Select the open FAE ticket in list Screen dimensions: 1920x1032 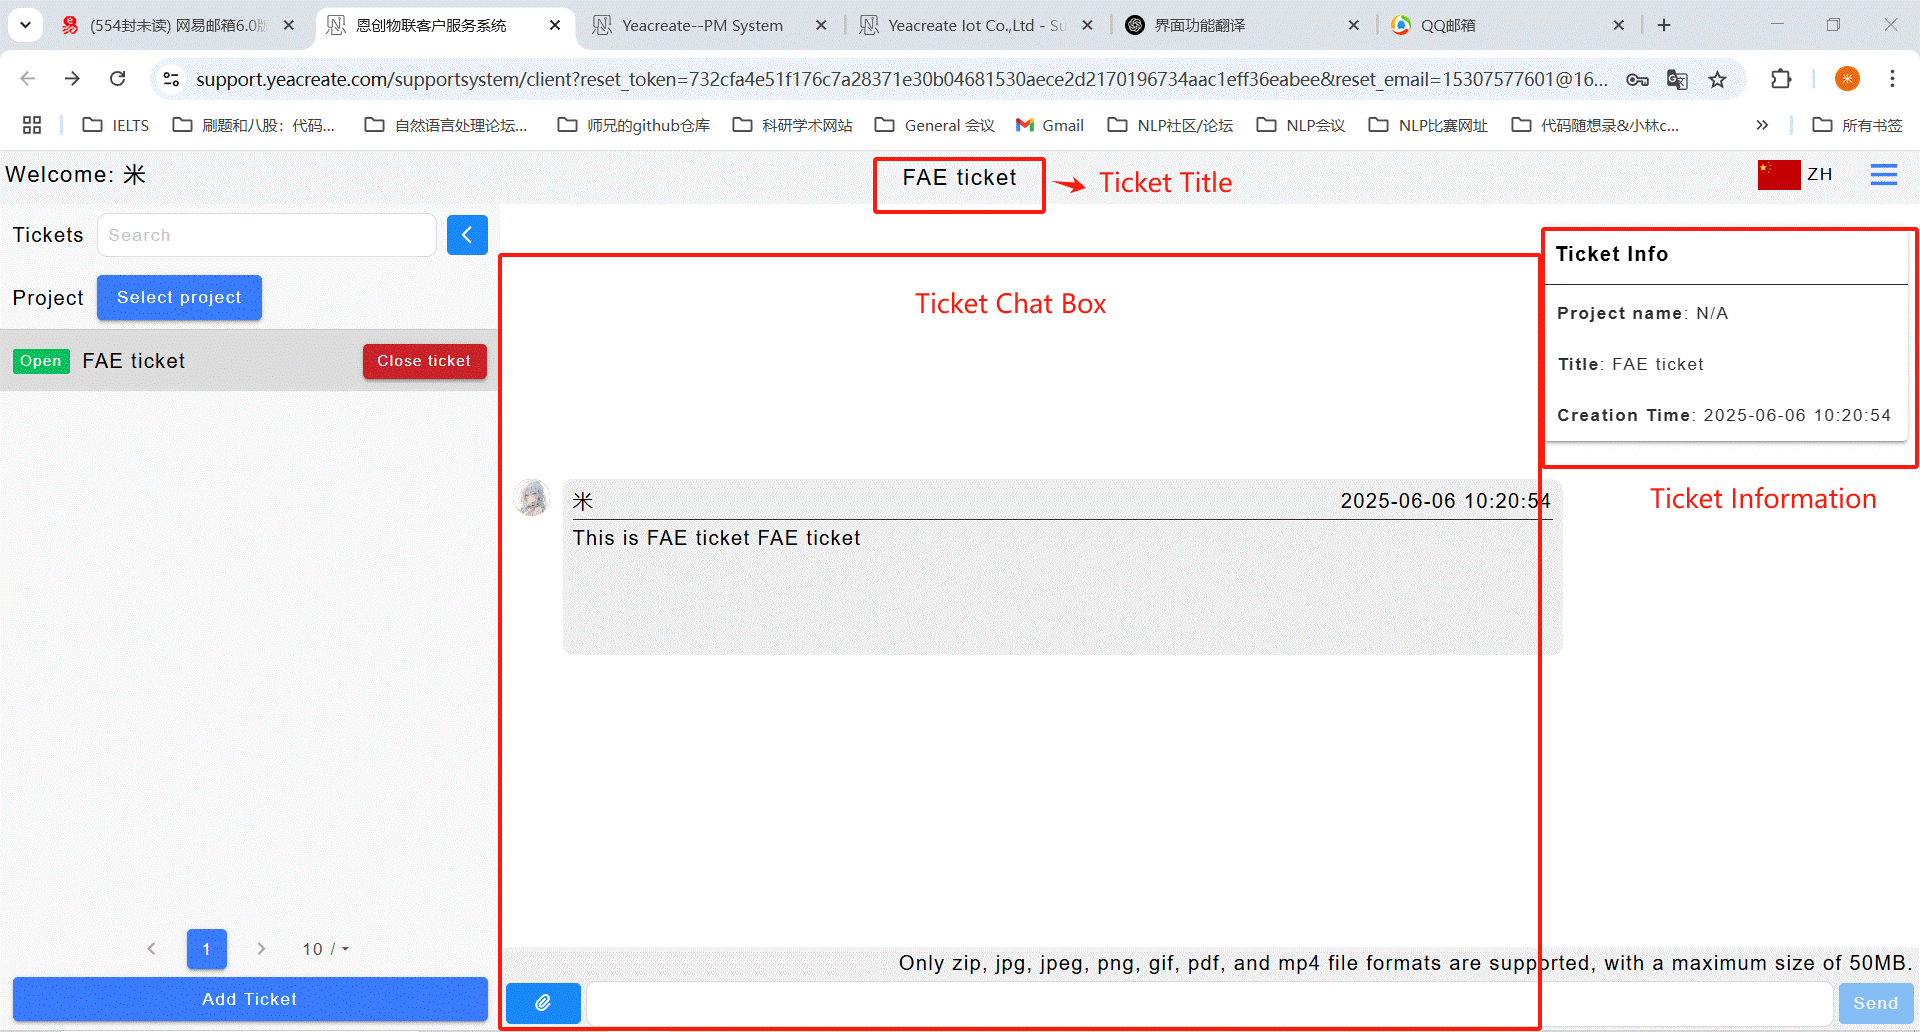click(x=134, y=361)
